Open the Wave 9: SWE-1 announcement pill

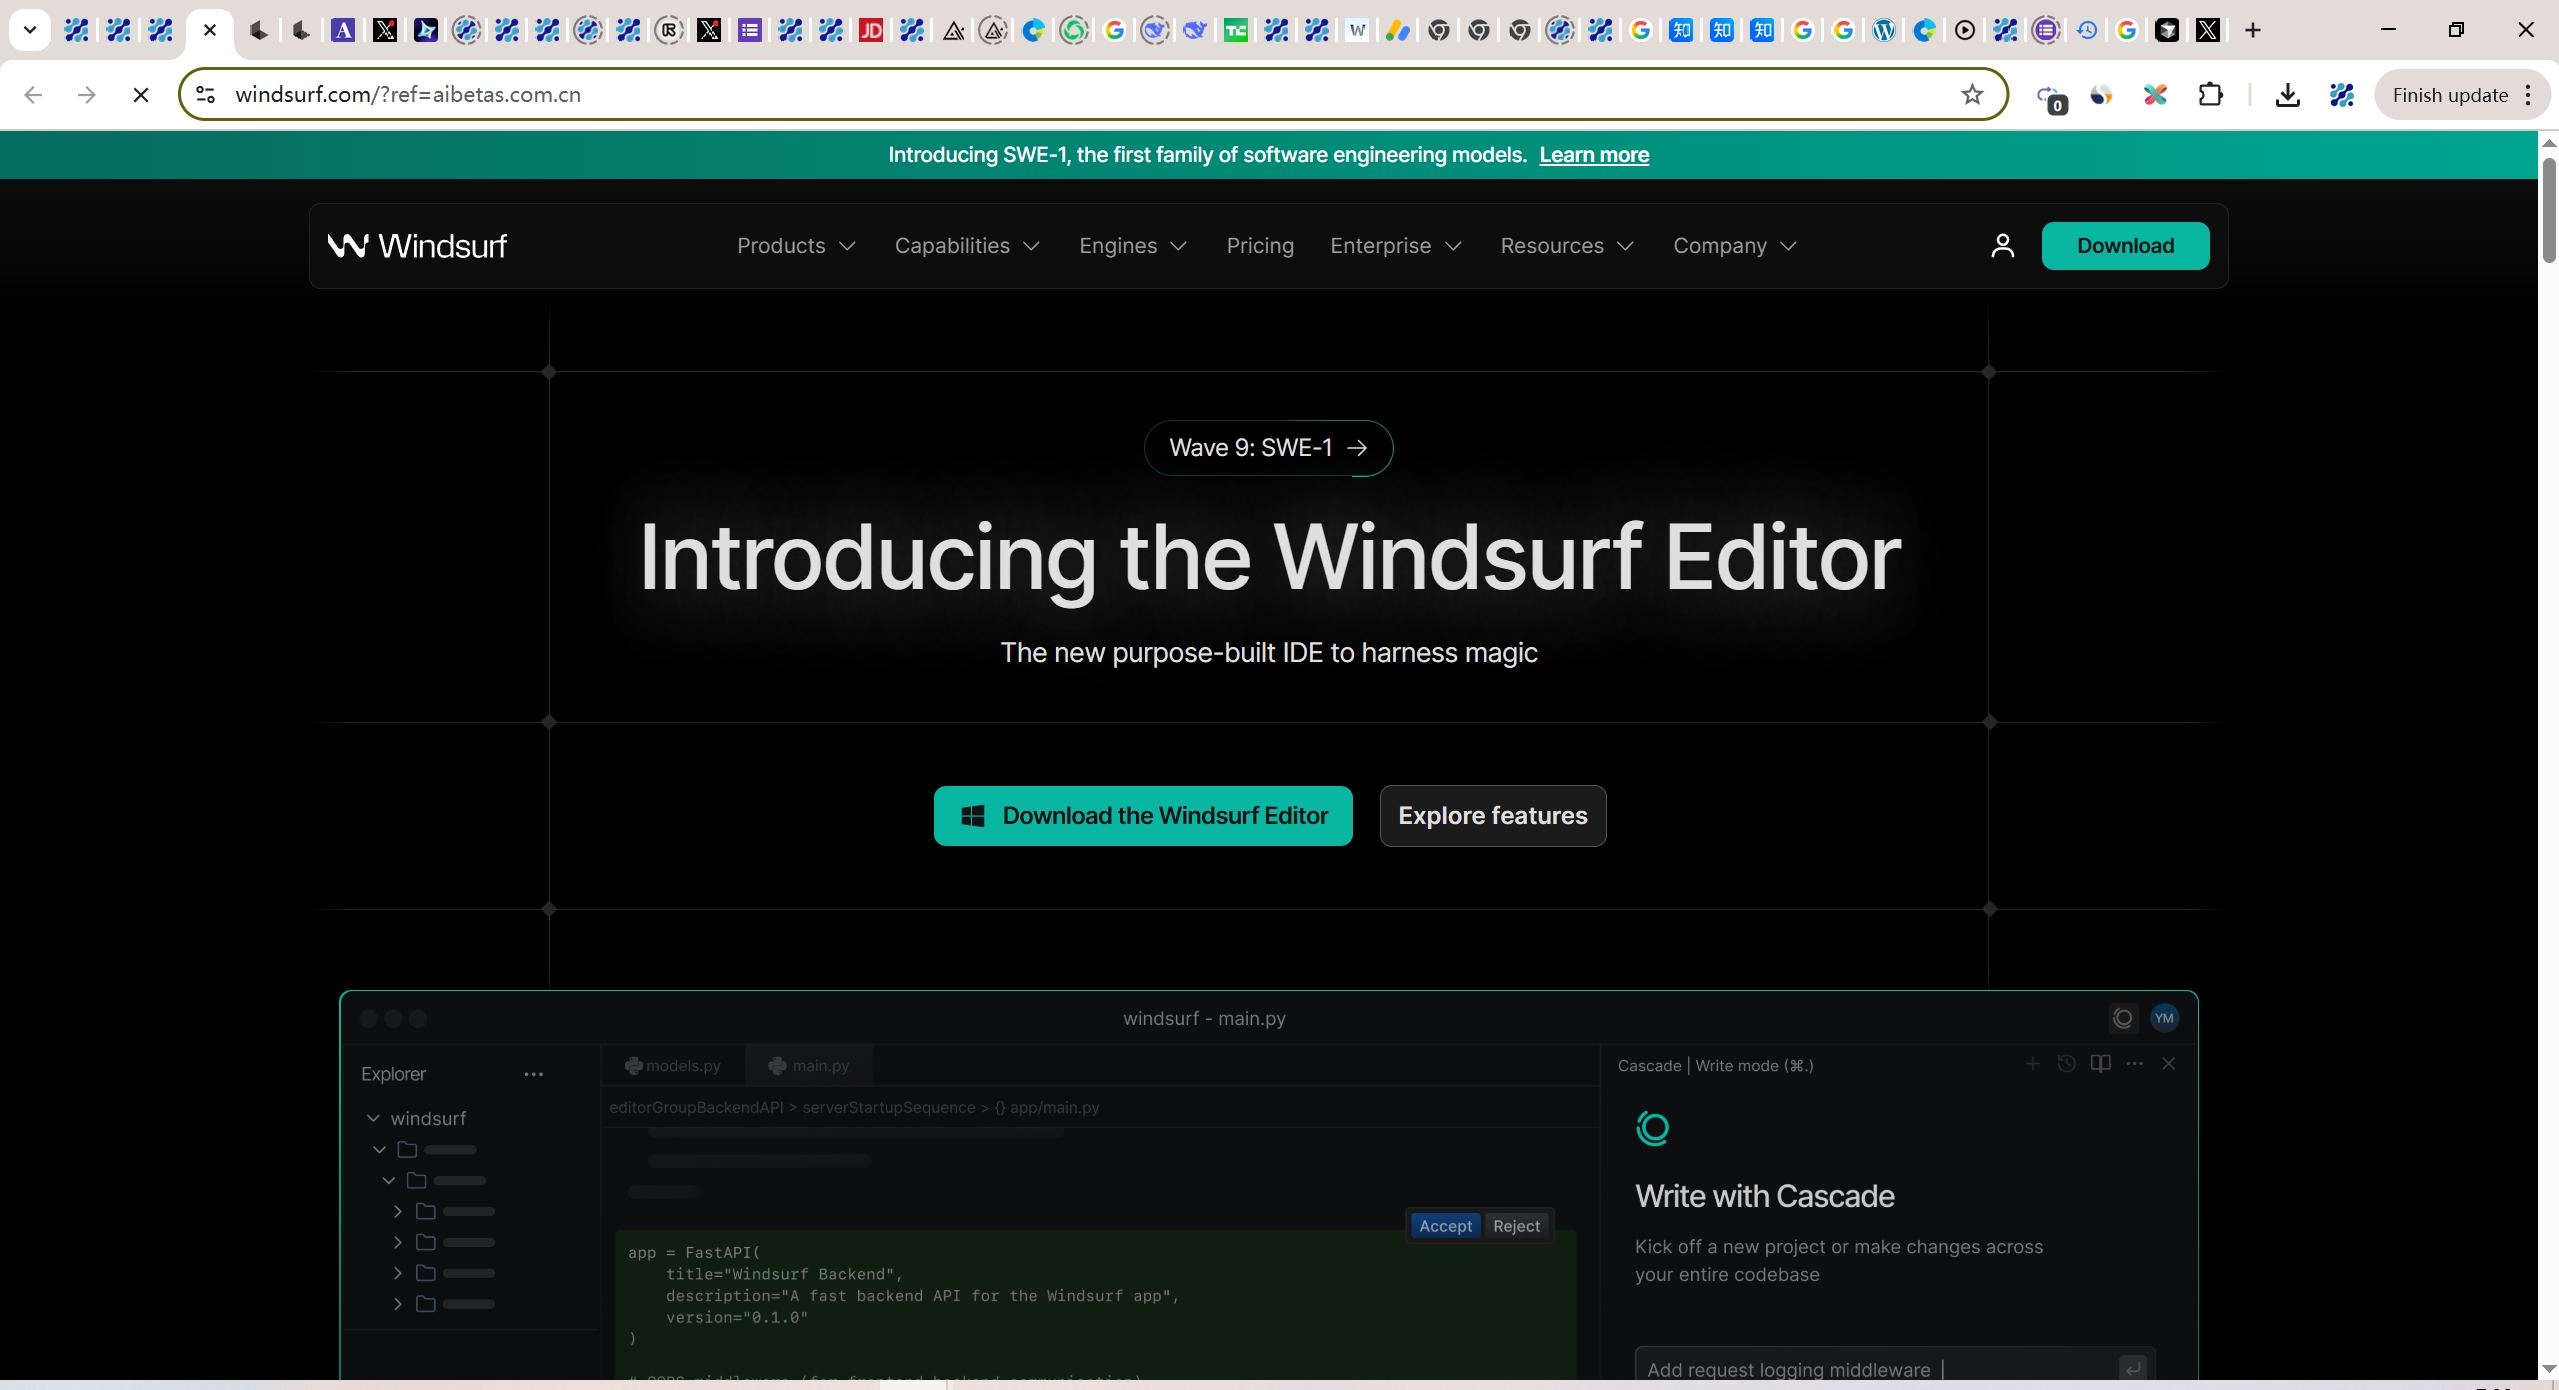tap(1268, 448)
